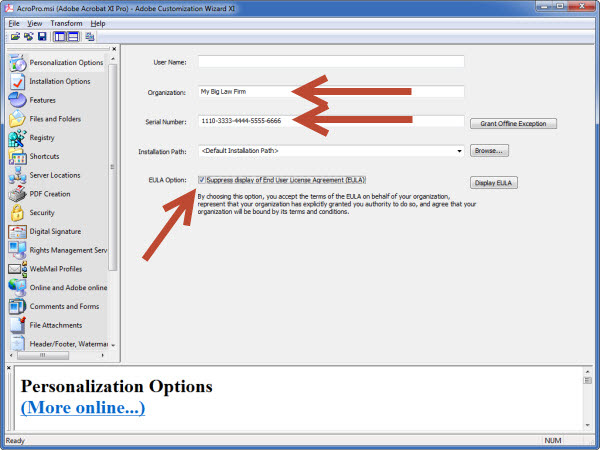The image size is (600, 450).
Task: Click the Grant Offline Exception button
Action: click(x=513, y=124)
